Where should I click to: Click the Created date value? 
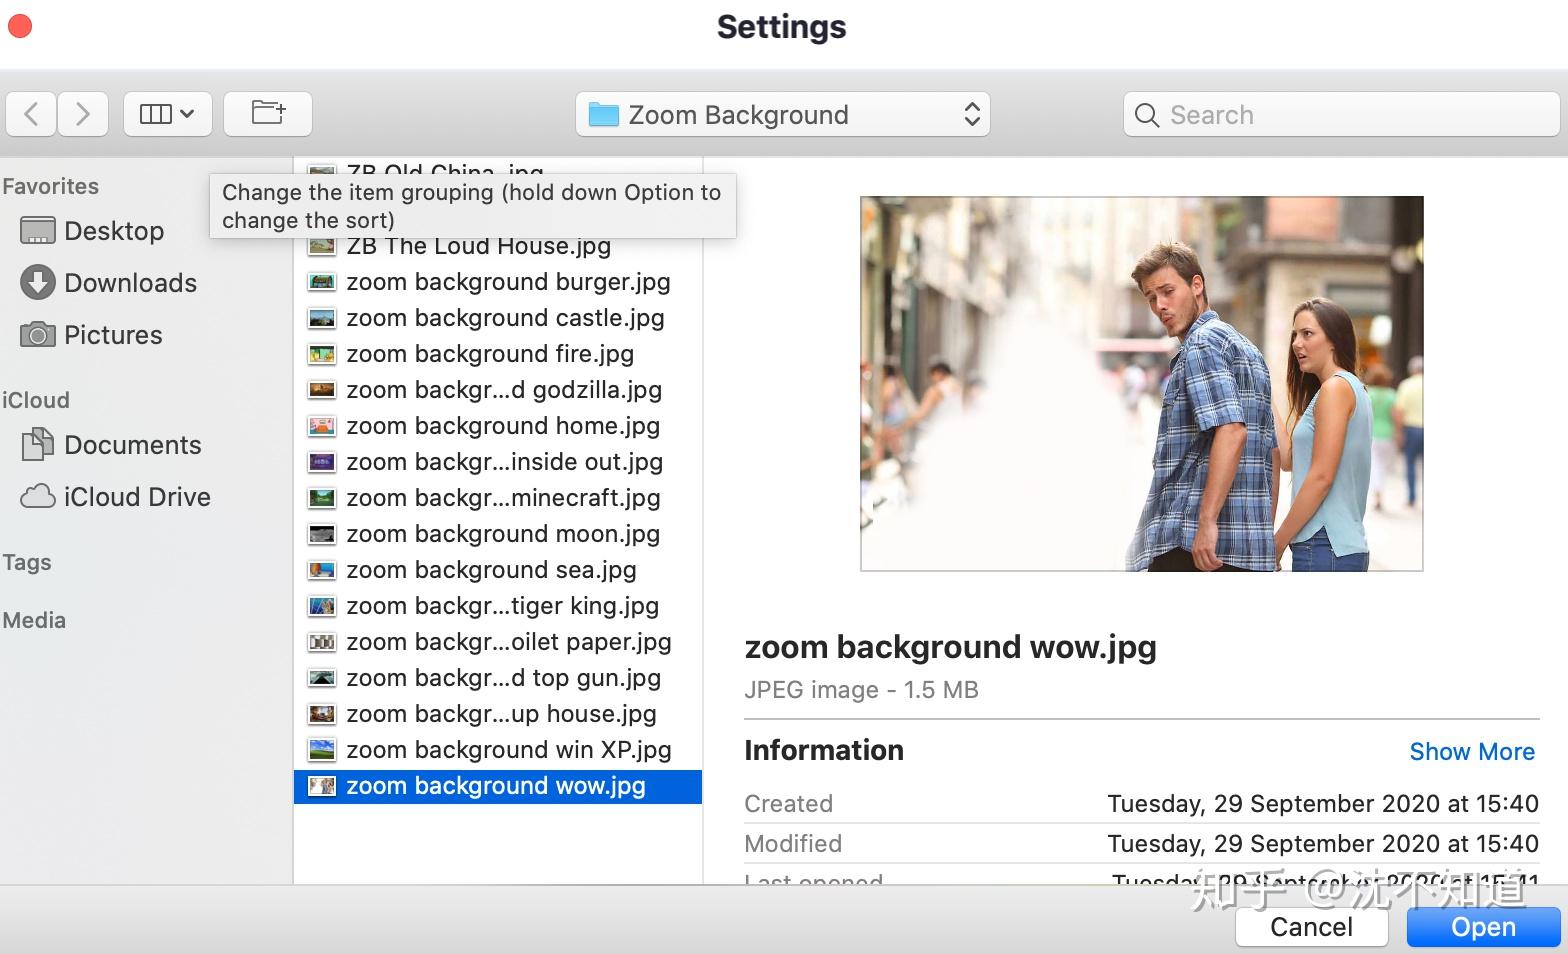pyautogui.click(x=1323, y=804)
